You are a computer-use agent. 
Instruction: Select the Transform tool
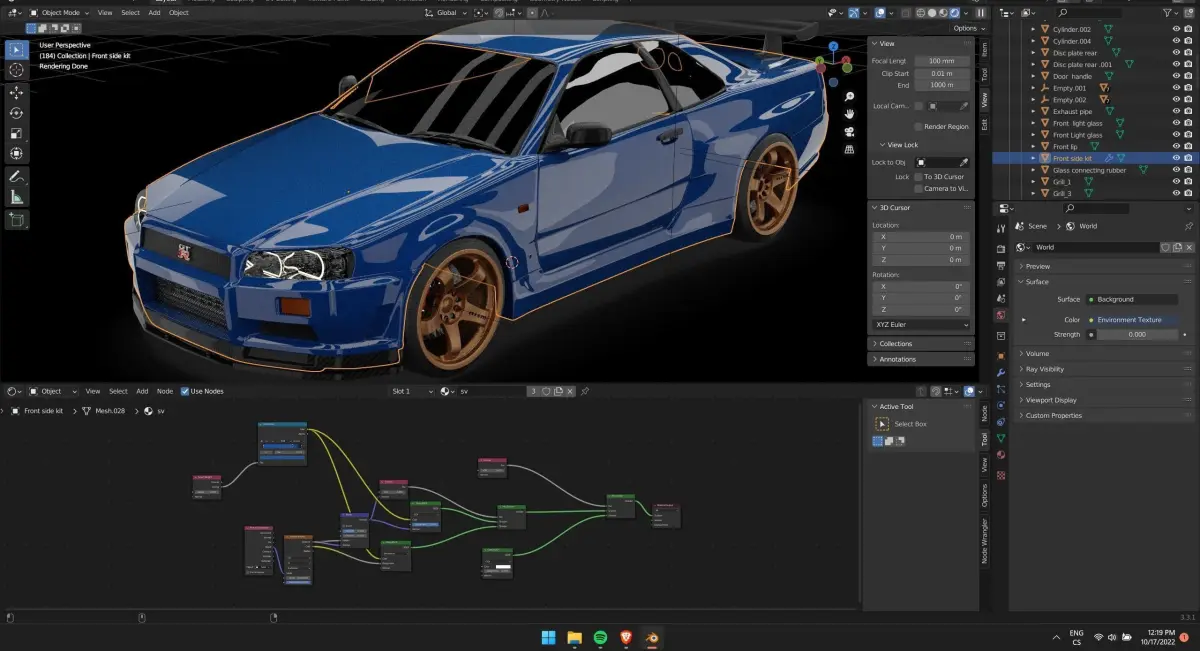click(x=17, y=153)
